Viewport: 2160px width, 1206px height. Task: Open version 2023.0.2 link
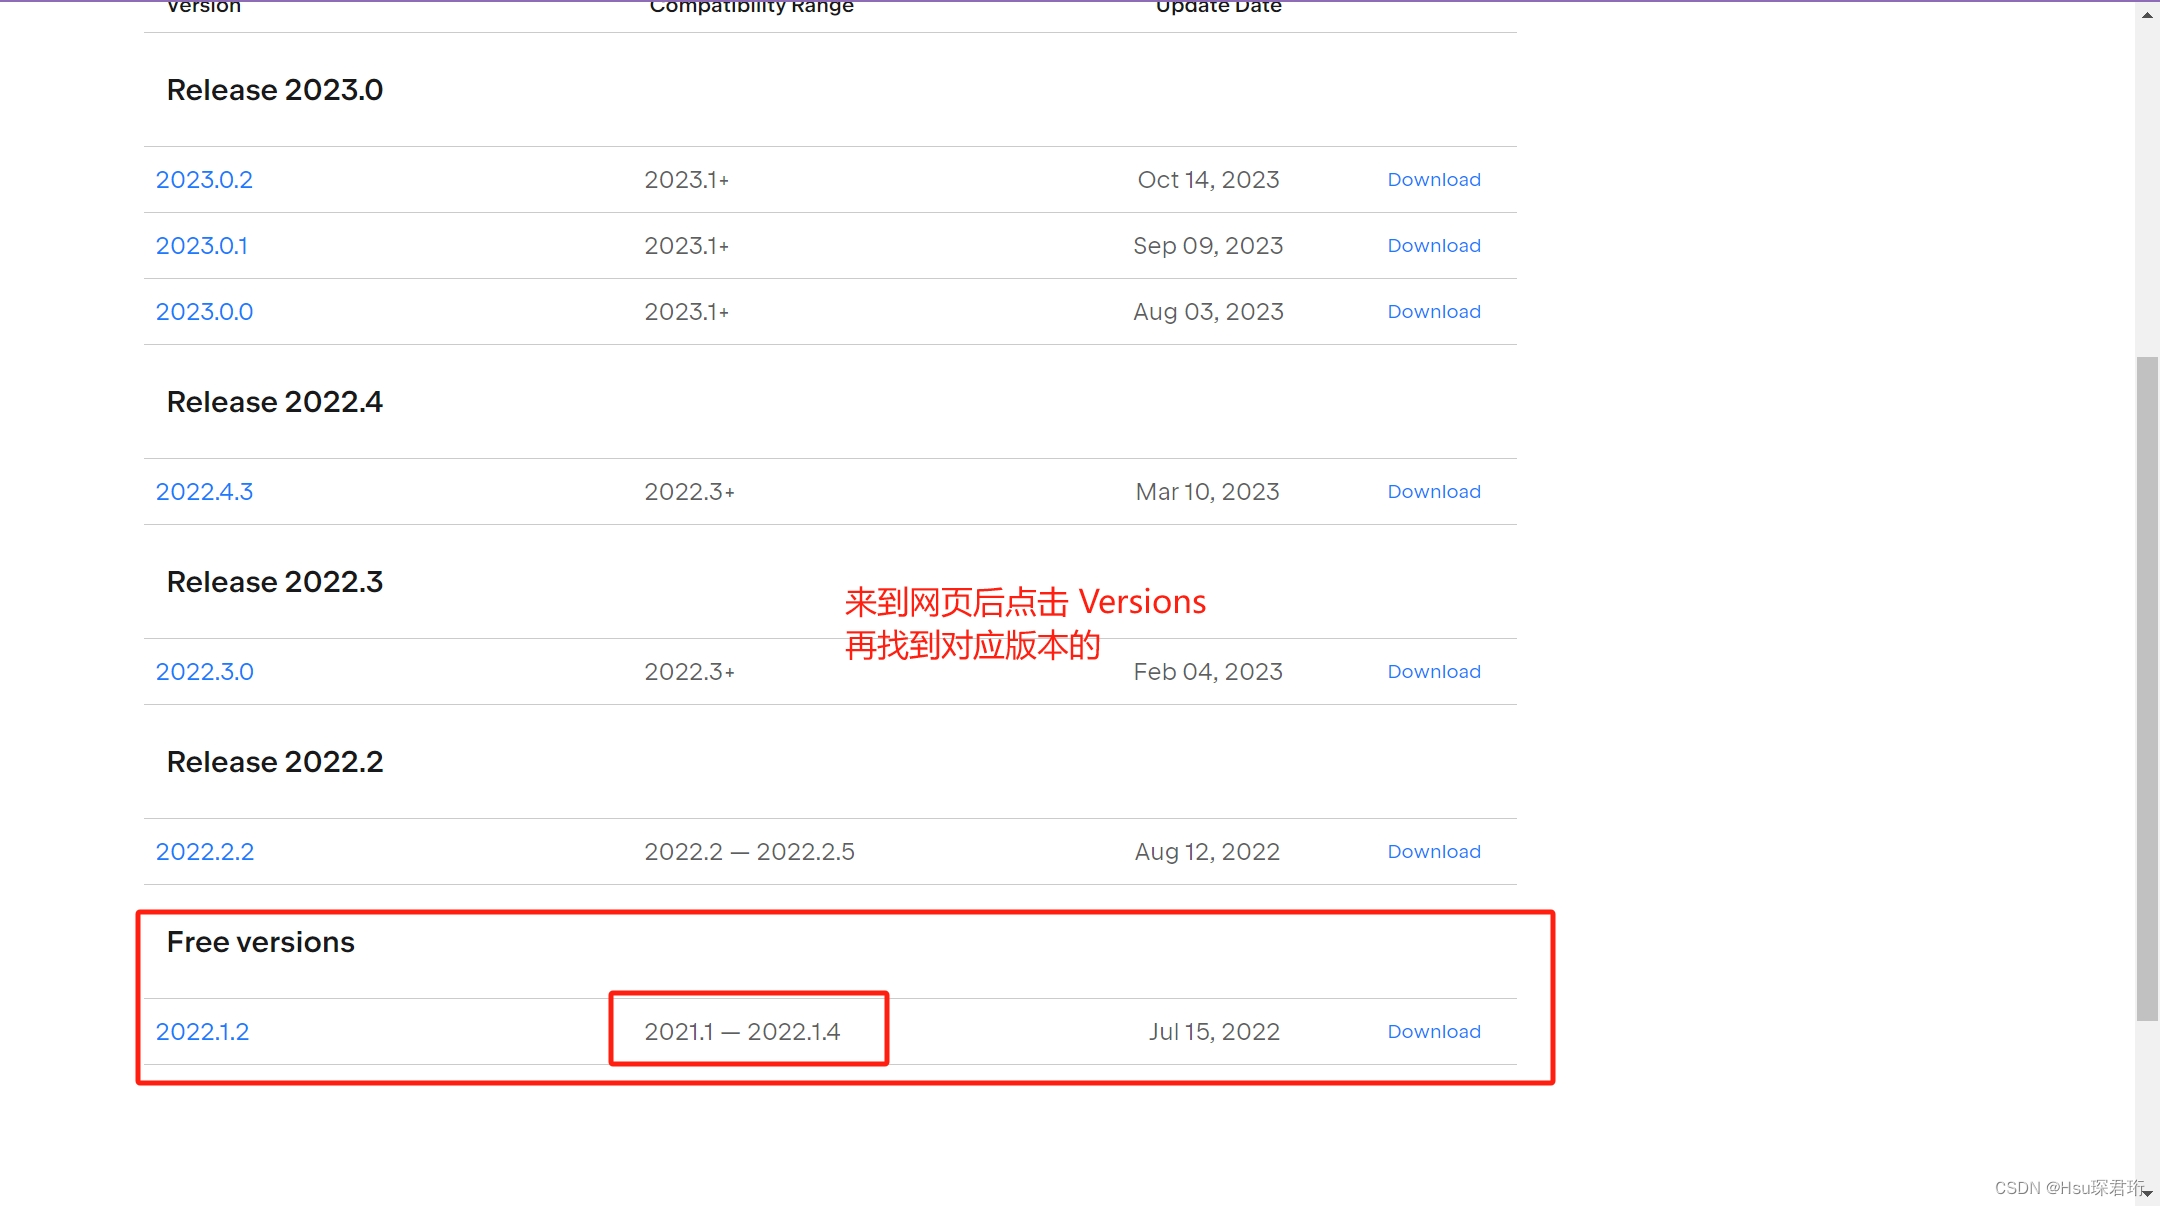pyautogui.click(x=204, y=180)
